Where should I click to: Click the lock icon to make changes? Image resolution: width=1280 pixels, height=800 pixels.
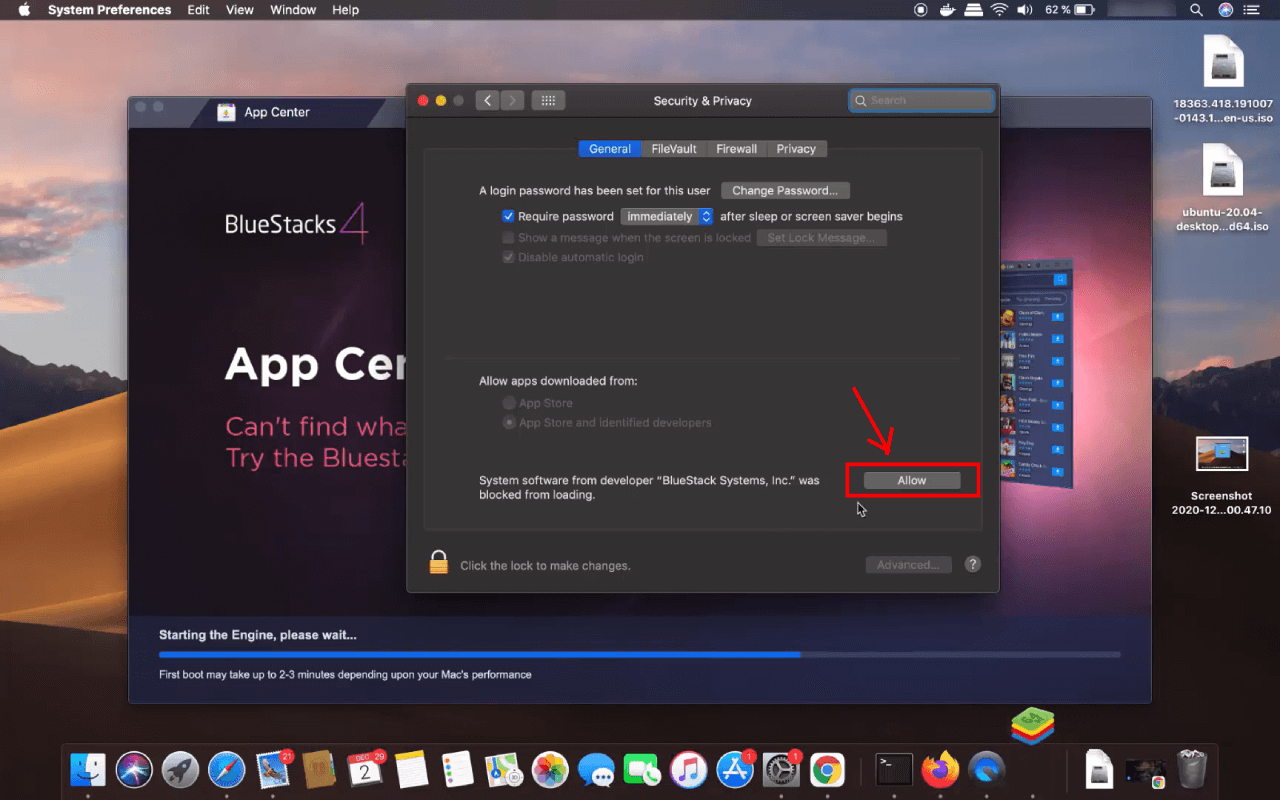pyautogui.click(x=438, y=562)
